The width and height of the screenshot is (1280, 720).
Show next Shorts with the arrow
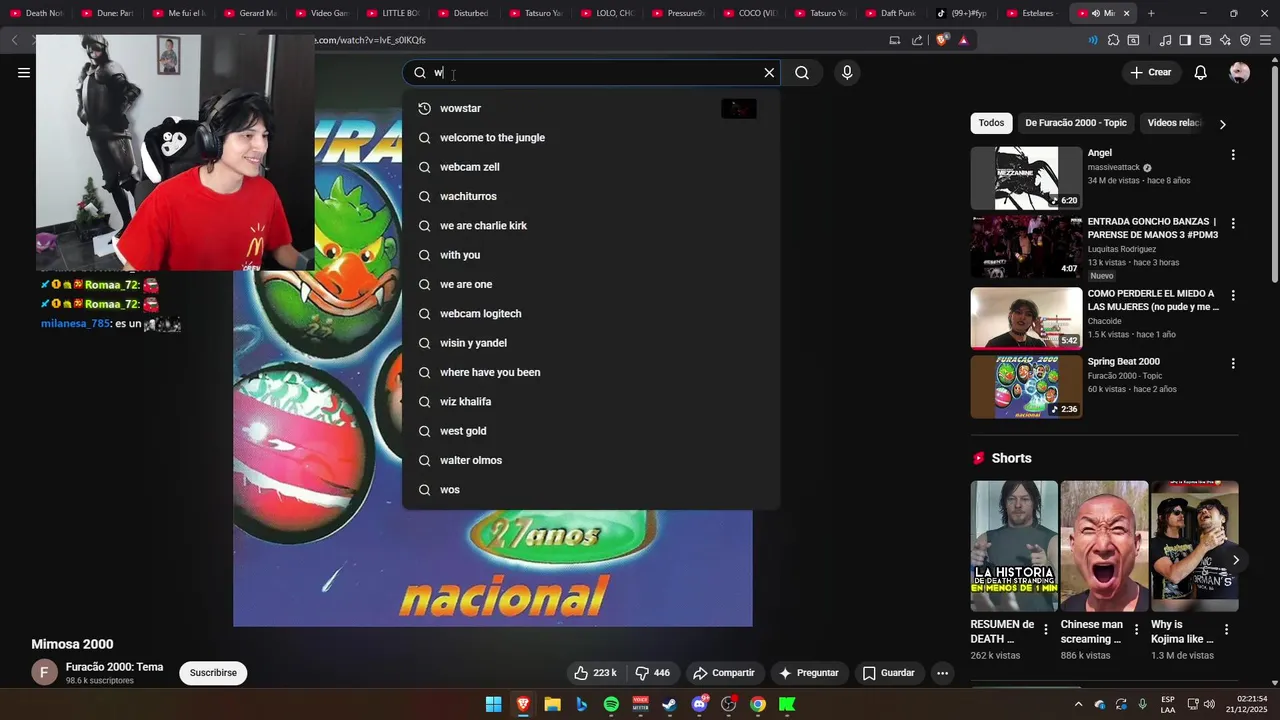pyautogui.click(x=1236, y=560)
